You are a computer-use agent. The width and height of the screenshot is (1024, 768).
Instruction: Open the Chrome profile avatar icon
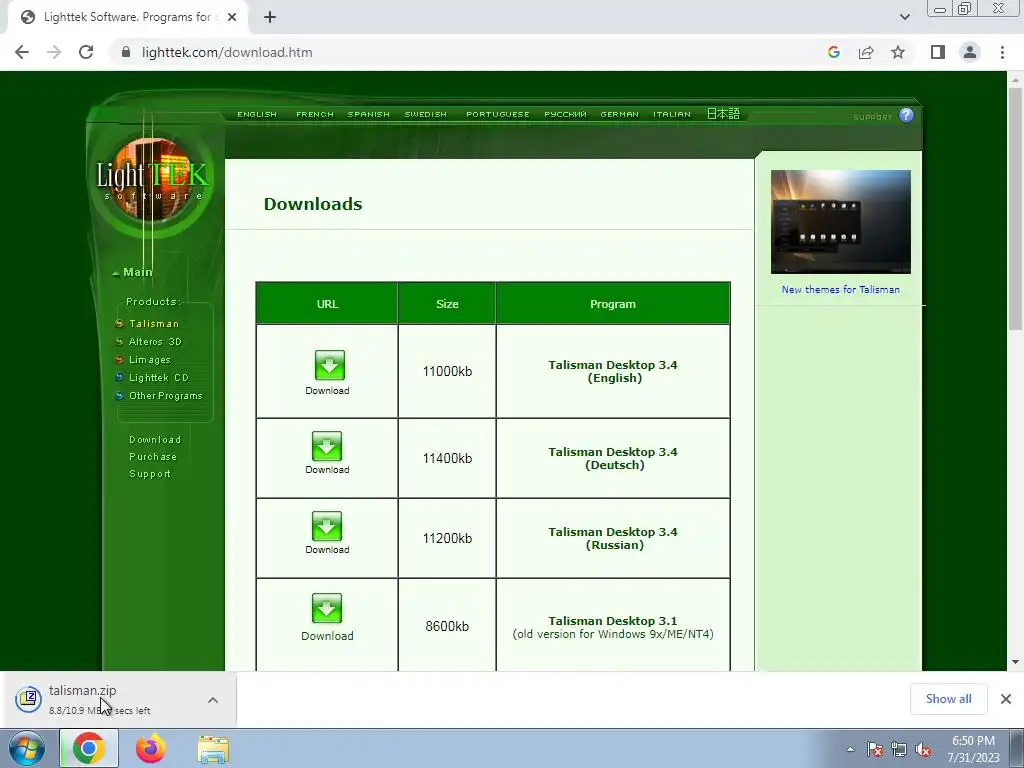[970, 52]
